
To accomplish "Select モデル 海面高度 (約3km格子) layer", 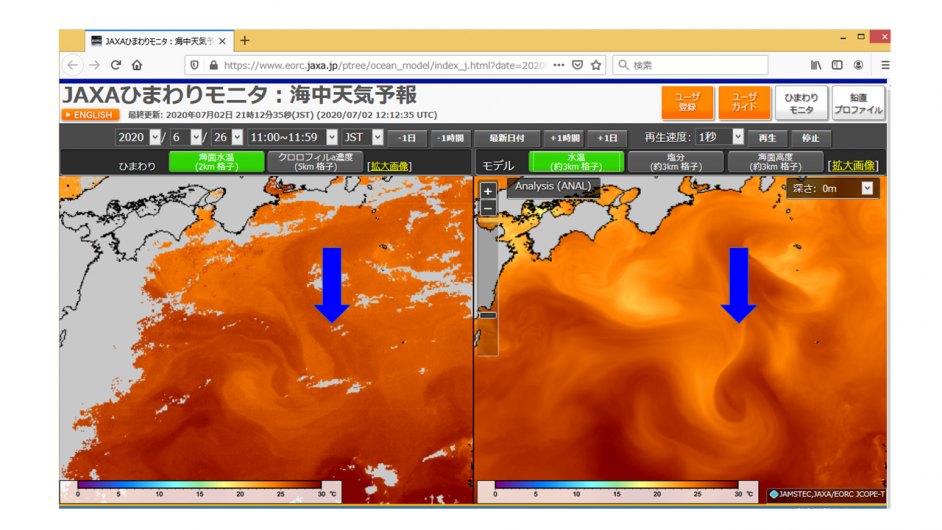I will (776, 162).
